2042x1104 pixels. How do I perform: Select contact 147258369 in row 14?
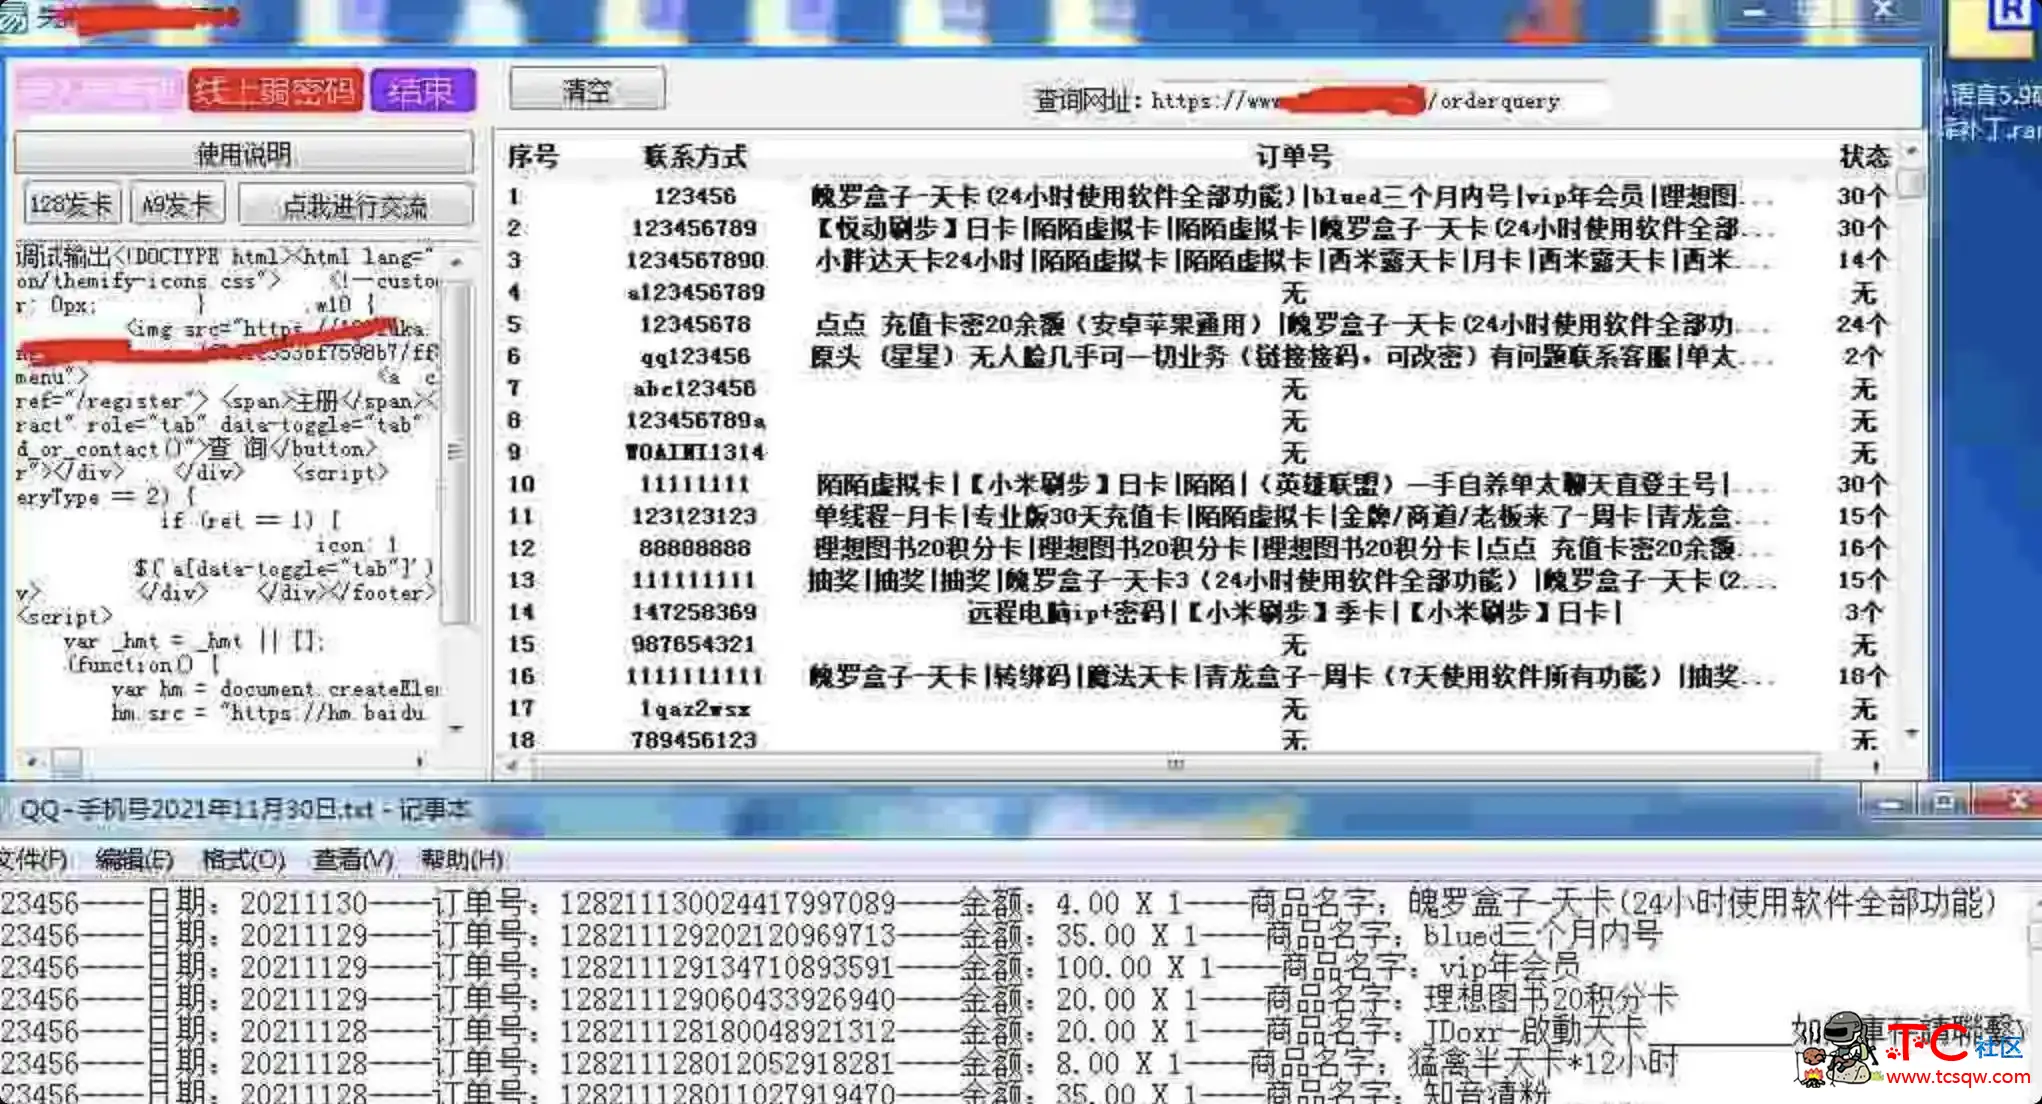point(695,612)
